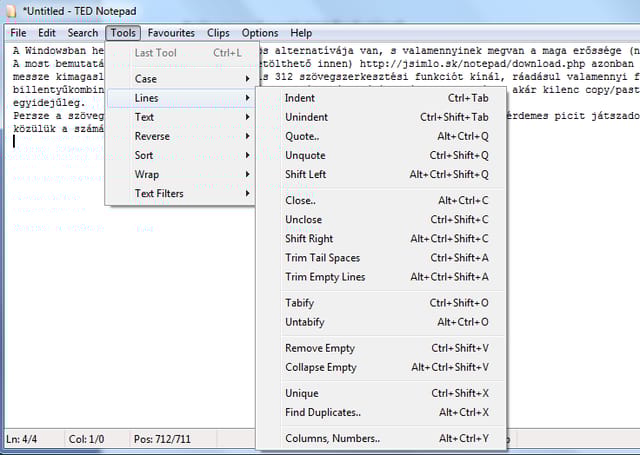Choose Unquote in Lines submenu
This screenshot has height=455, width=640.
point(382,155)
